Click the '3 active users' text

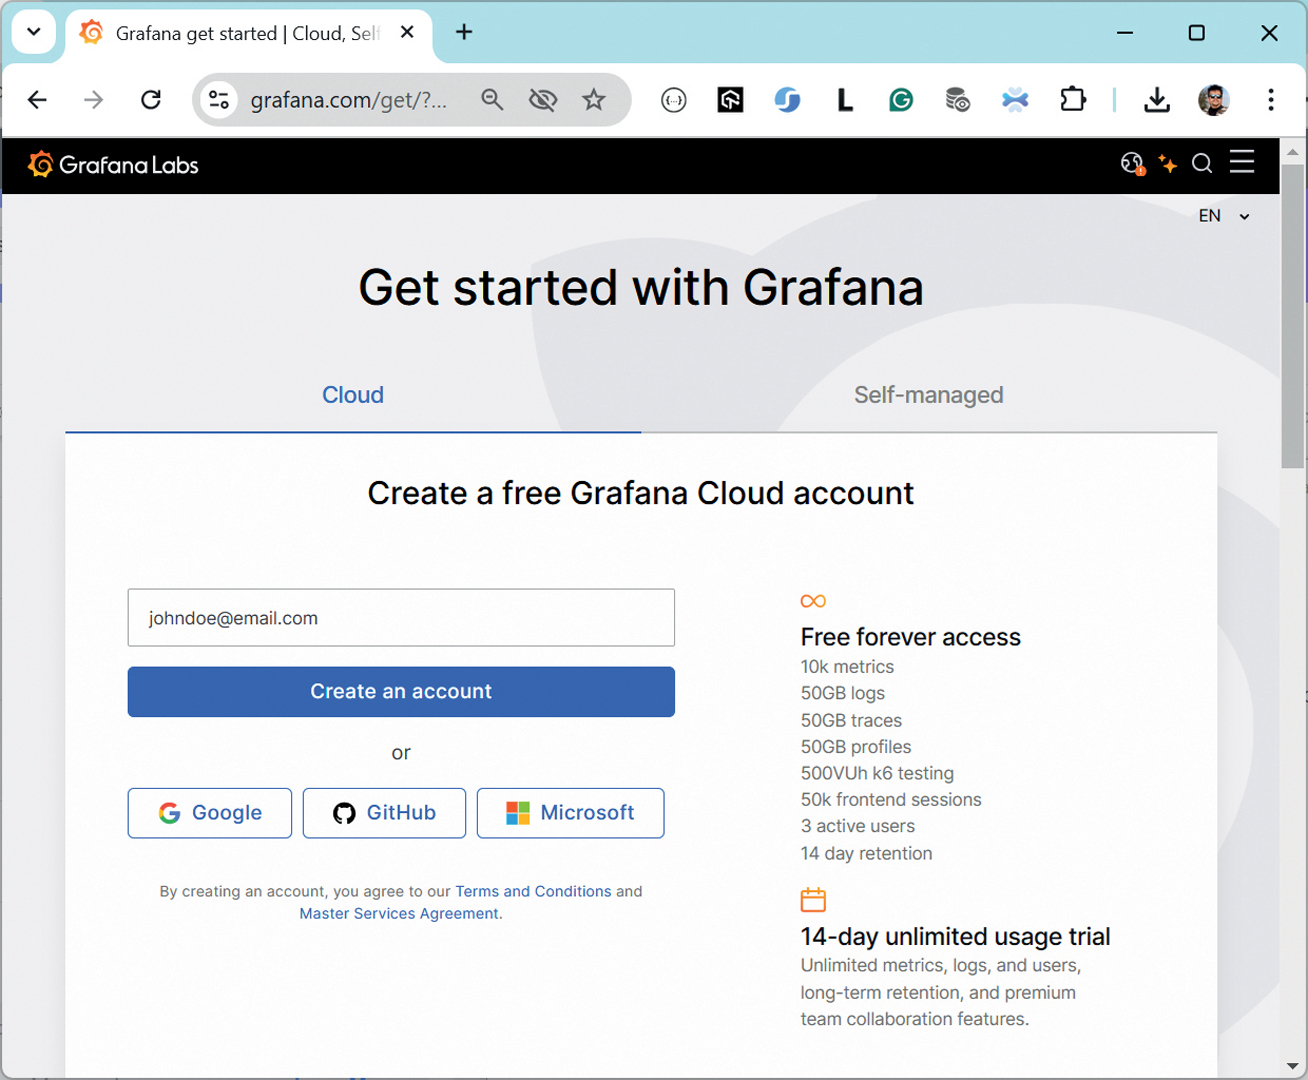tap(857, 826)
